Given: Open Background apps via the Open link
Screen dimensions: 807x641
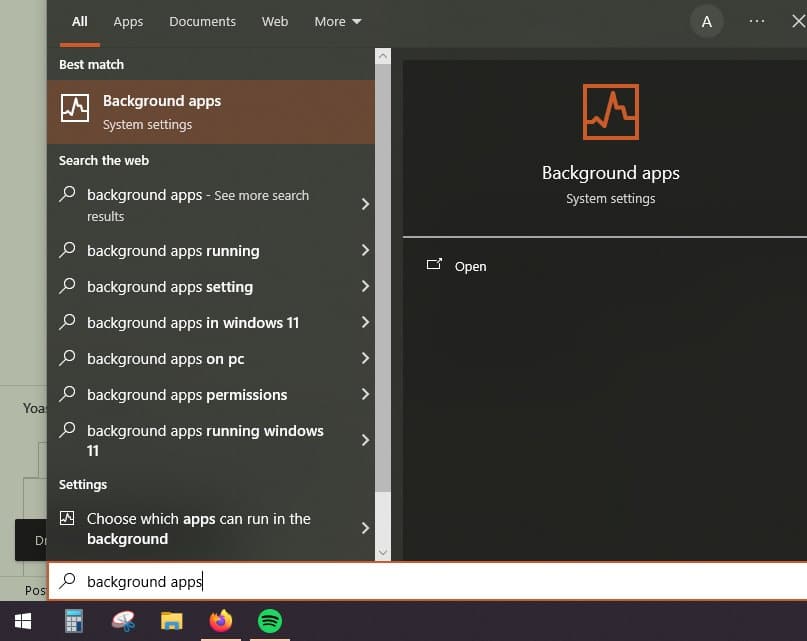Looking at the screenshot, I should (x=470, y=267).
